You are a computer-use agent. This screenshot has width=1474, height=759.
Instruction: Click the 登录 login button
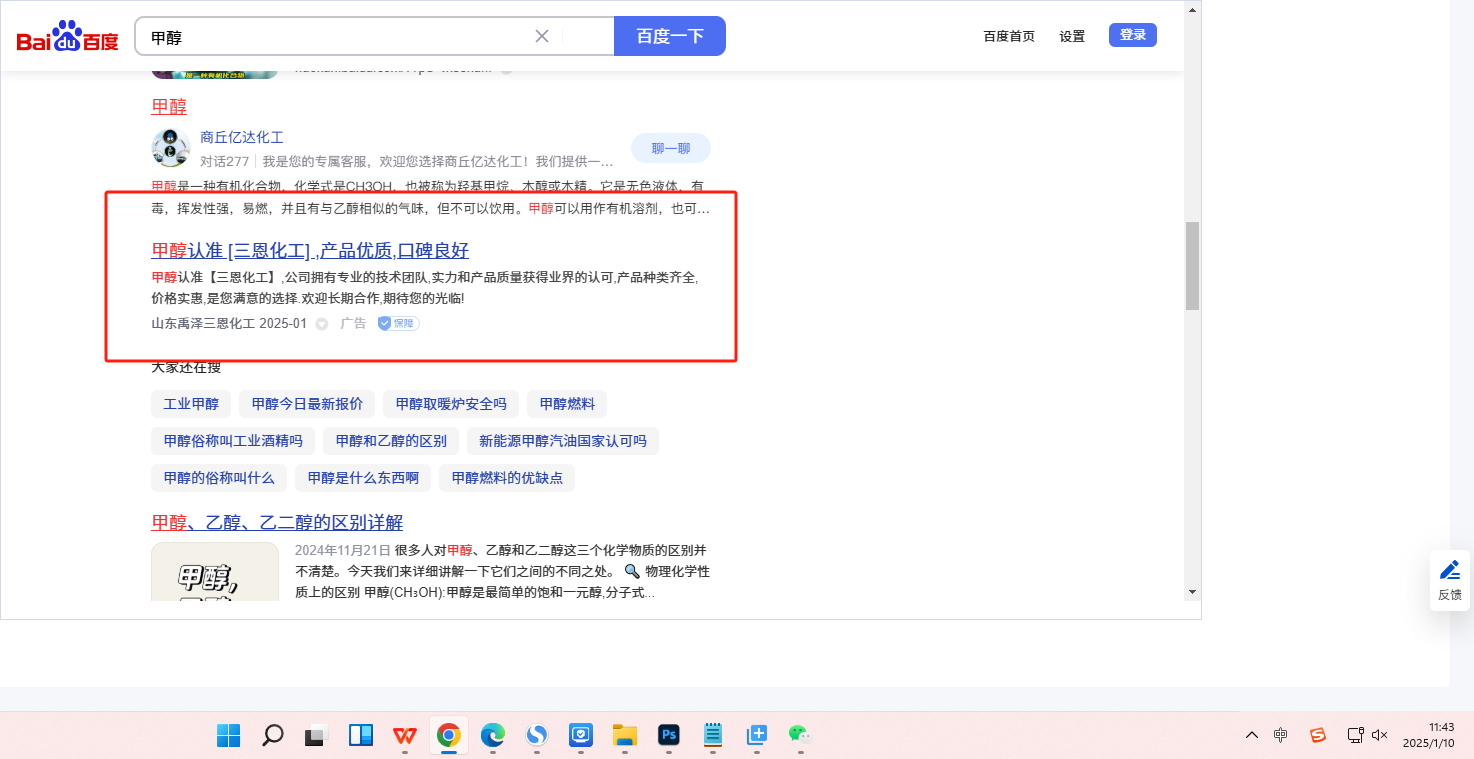pyautogui.click(x=1132, y=35)
